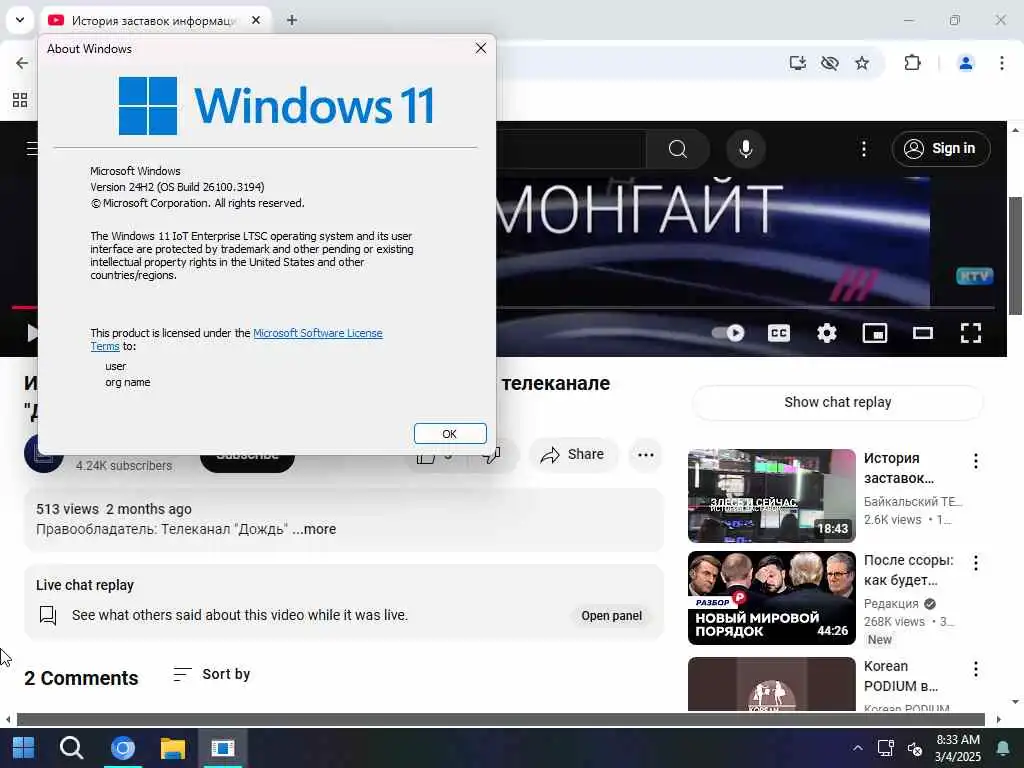Toggle closed captions CC
The image size is (1024, 768).
point(778,333)
